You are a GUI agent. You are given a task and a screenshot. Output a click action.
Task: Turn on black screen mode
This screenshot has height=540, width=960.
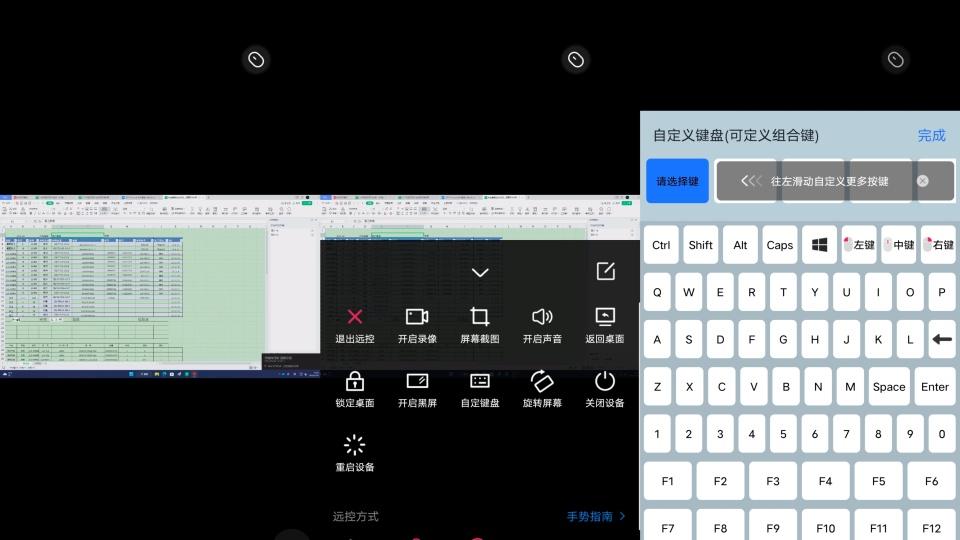point(417,381)
